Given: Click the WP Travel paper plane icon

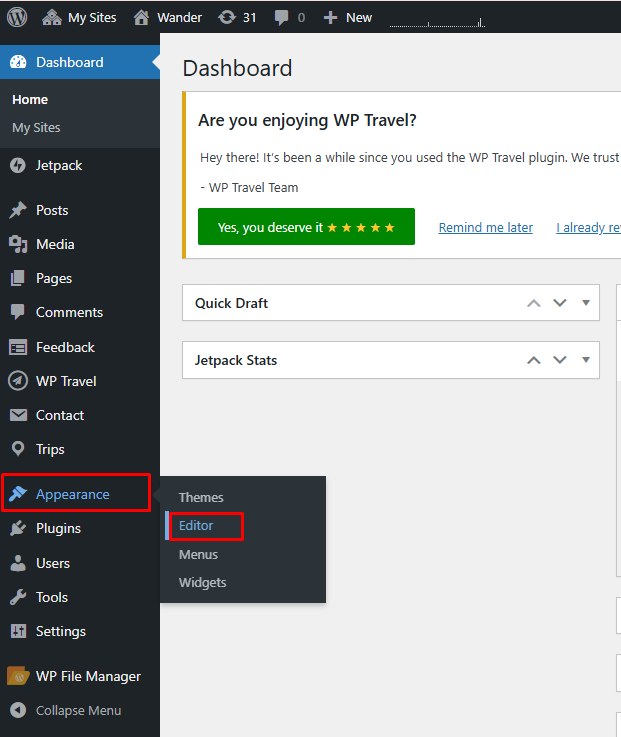Looking at the screenshot, I should click(x=18, y=381).
